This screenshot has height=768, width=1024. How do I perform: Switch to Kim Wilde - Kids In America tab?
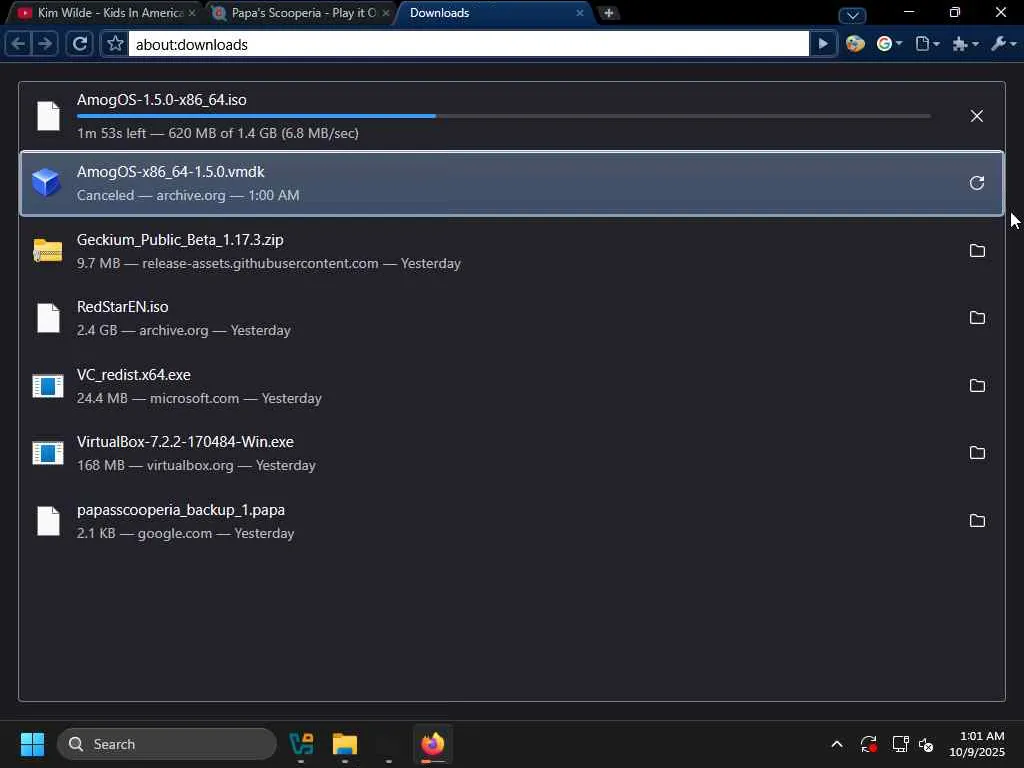103,13
